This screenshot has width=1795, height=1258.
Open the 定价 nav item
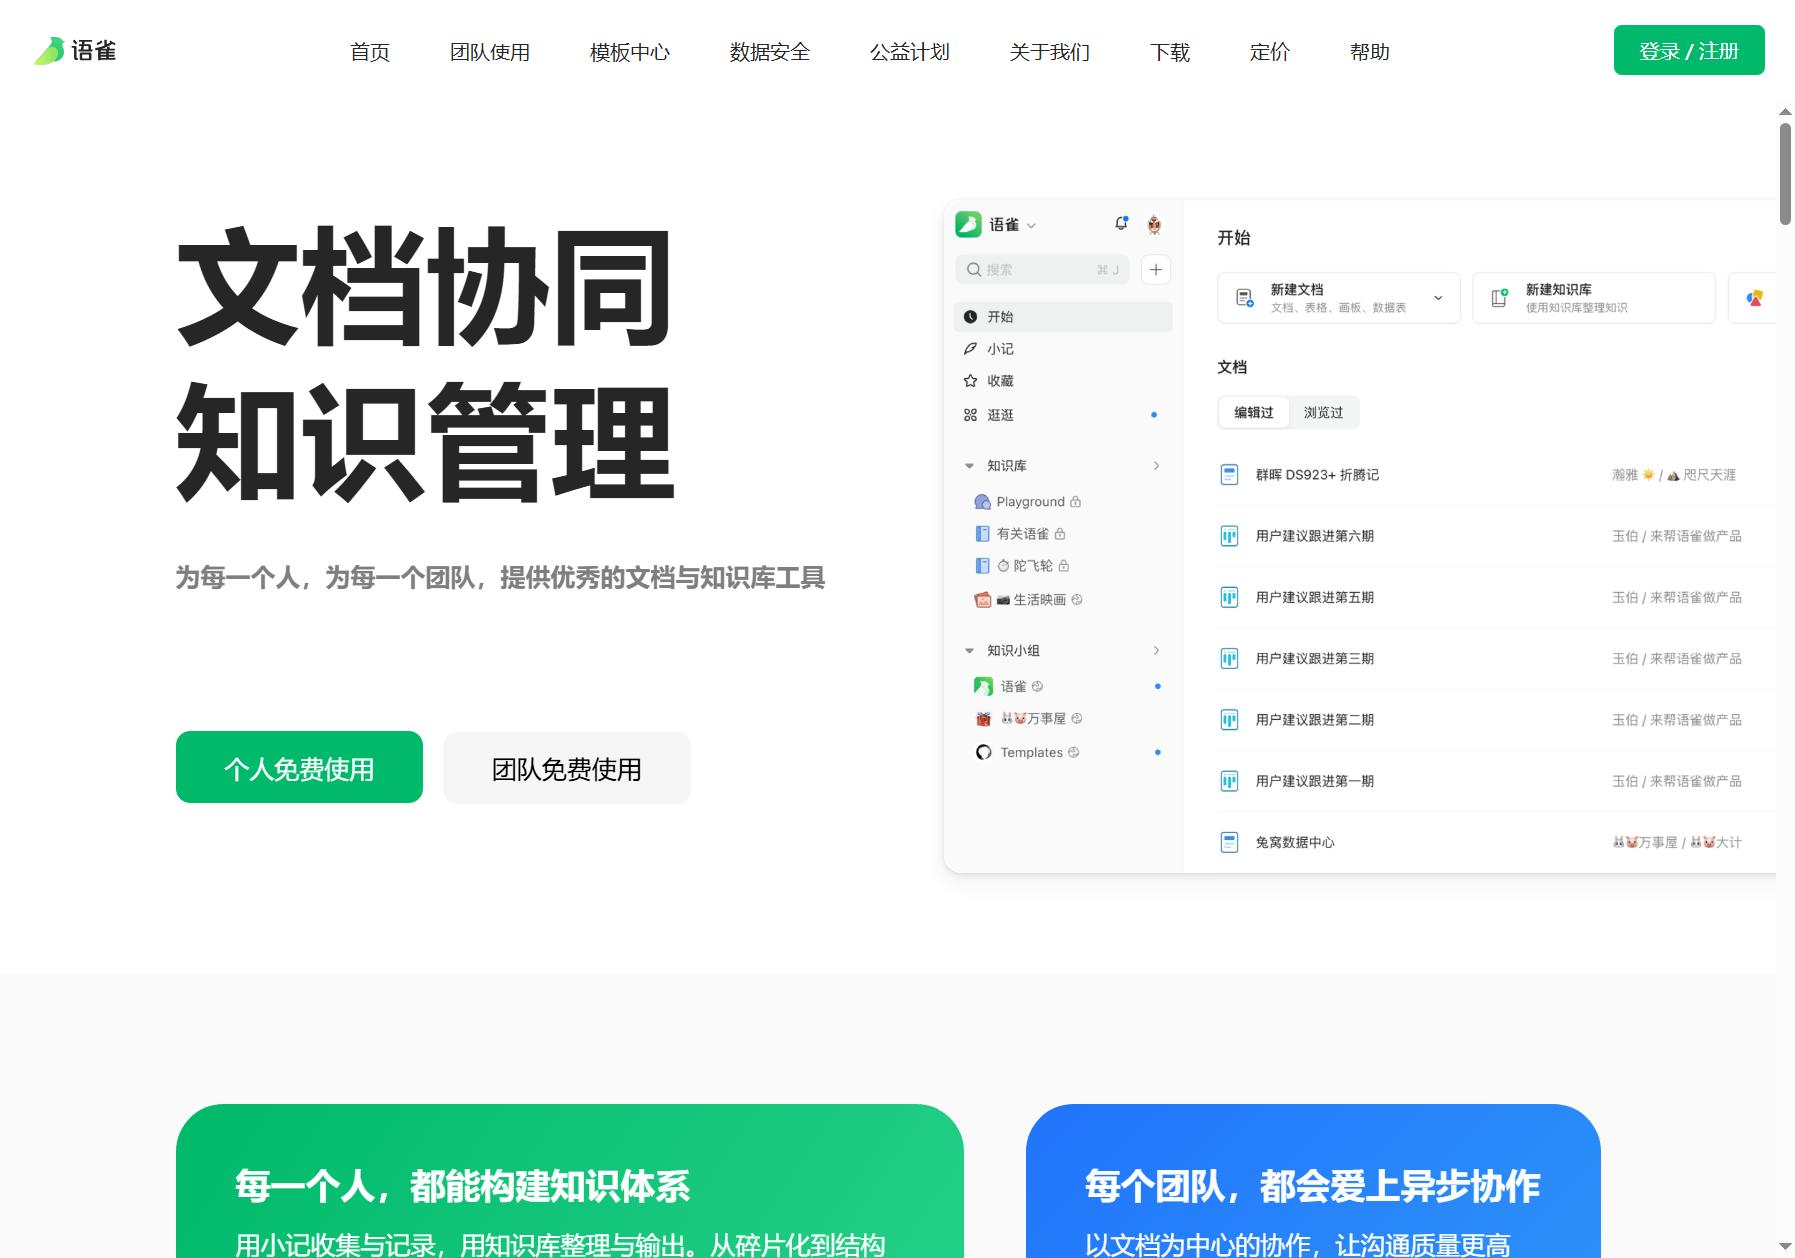1270,52
